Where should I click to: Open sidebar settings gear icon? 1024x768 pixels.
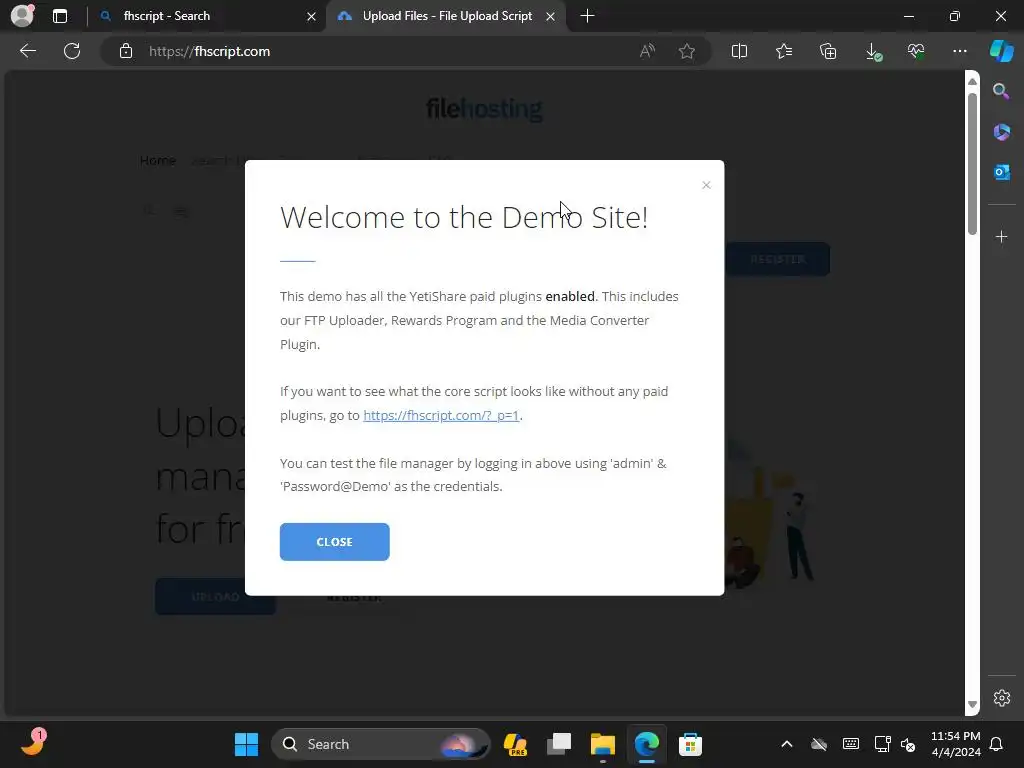tap(1001, 697)
